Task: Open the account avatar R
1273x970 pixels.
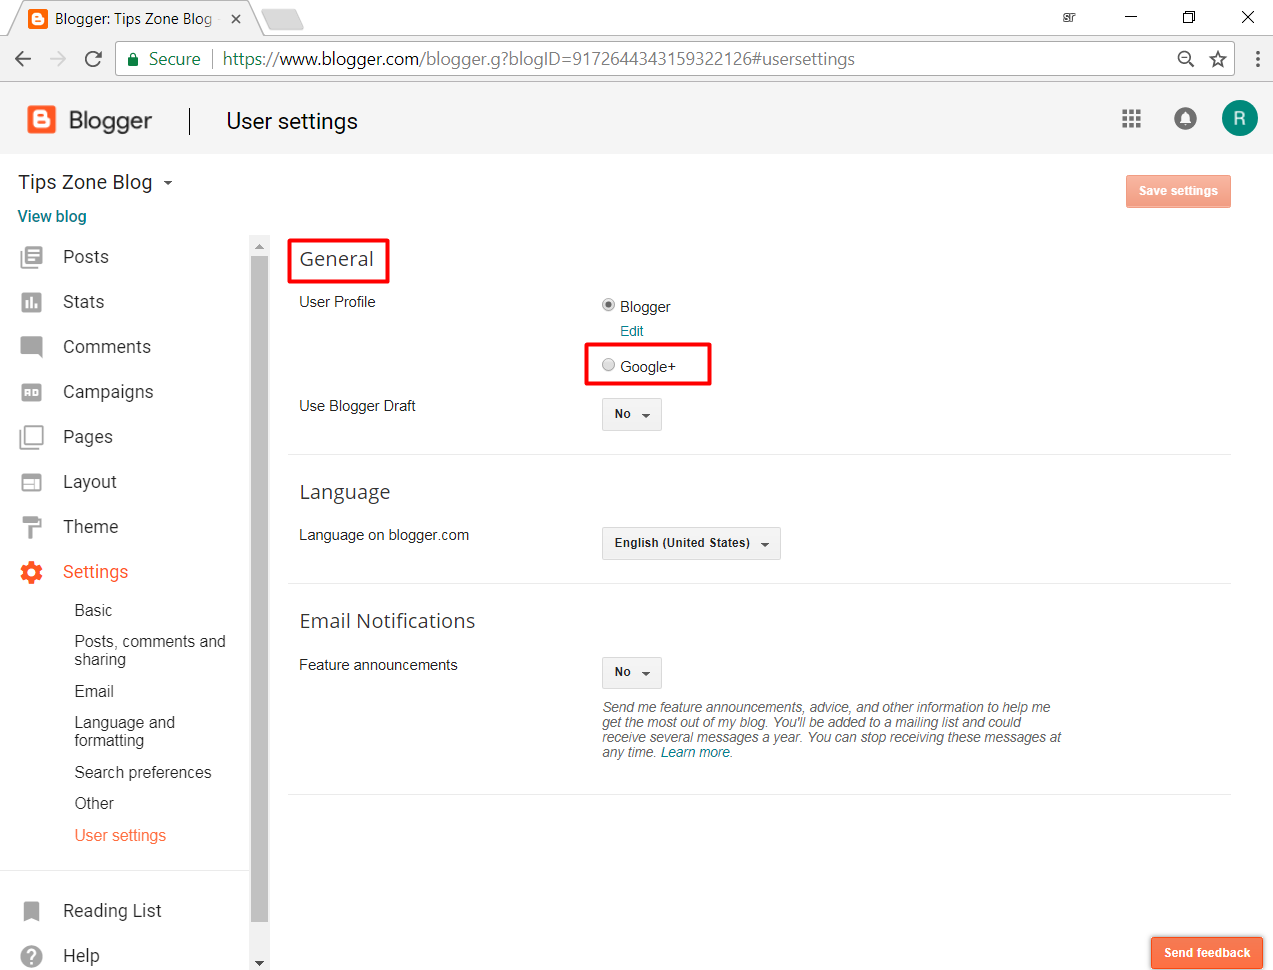Action: coord(1239,118)
